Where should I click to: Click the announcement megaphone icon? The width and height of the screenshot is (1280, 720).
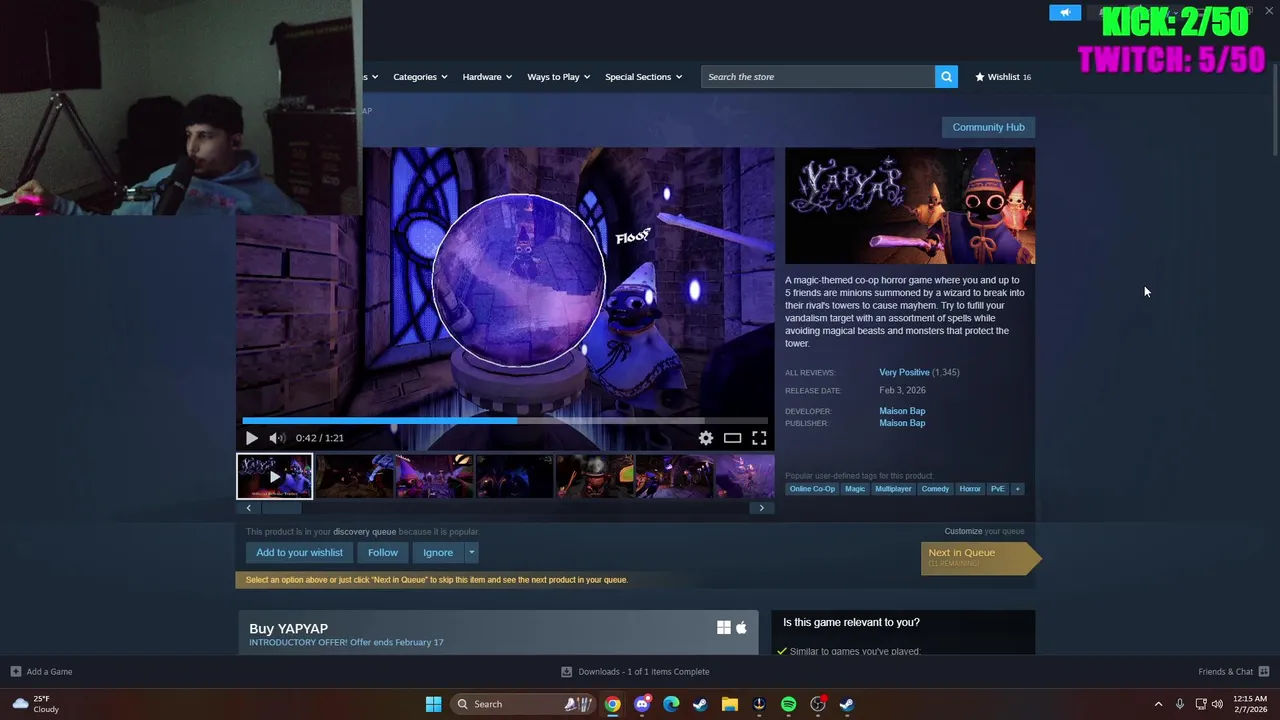(1065, 12)
